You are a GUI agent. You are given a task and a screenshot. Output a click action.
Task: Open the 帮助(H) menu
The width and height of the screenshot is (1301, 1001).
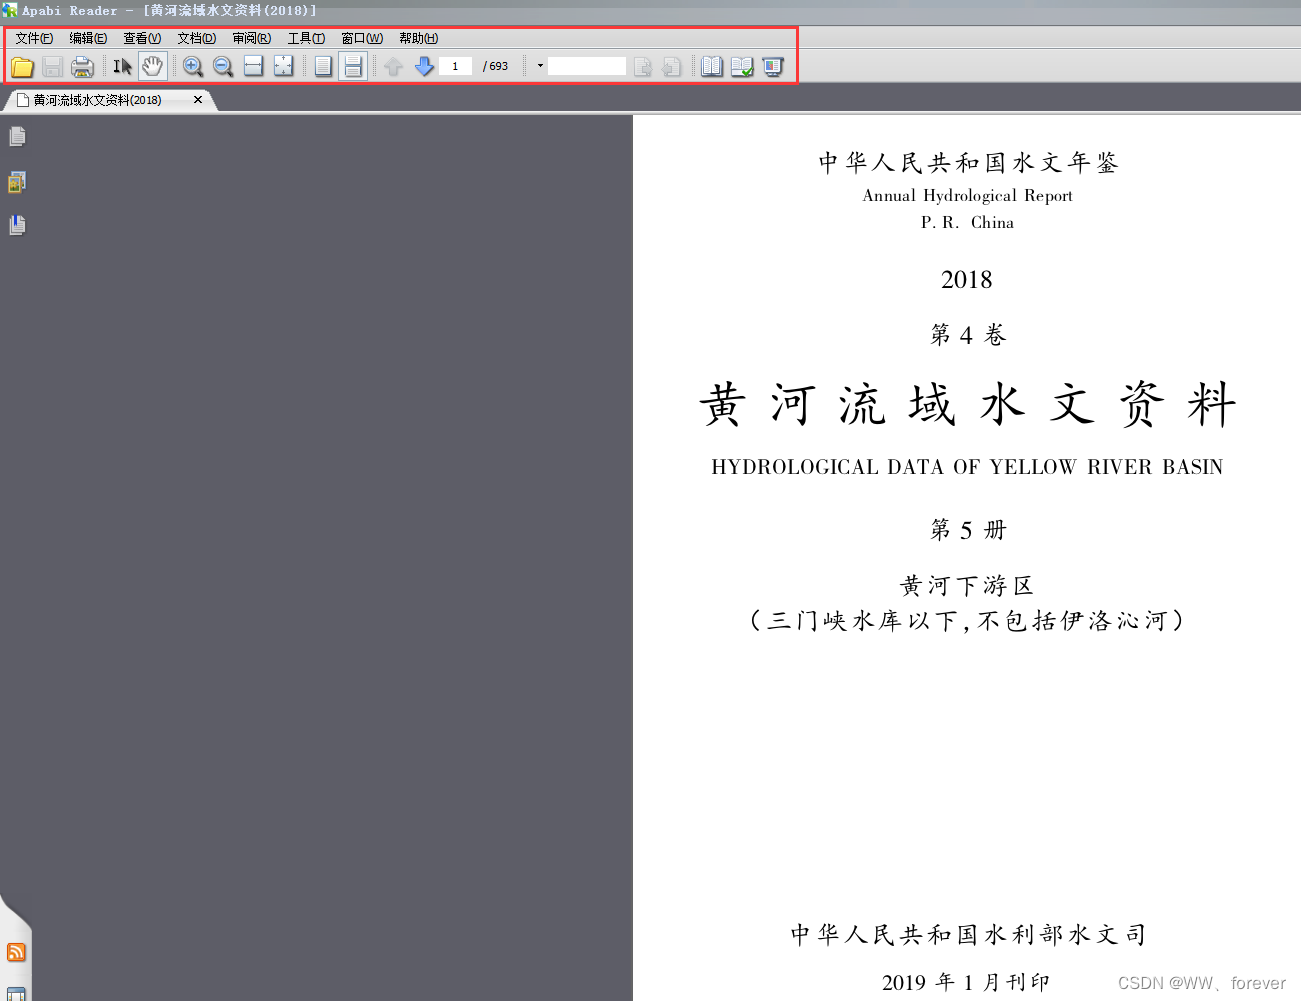click(419, 38)
